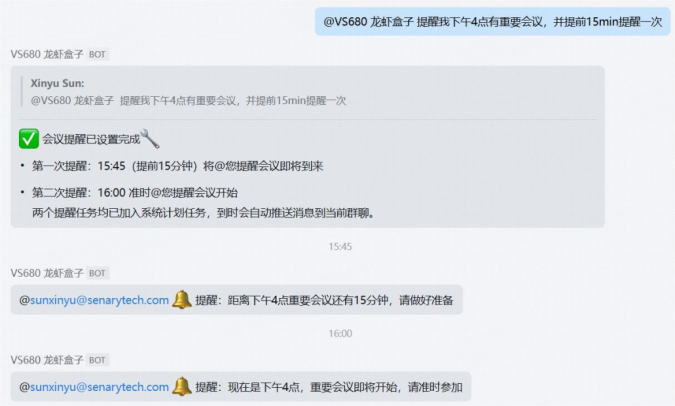Image resolution: width=675 pixels, height=406 pixels.
Task: Click the 16:00 timestamp divider
Action: pos(340,333)
